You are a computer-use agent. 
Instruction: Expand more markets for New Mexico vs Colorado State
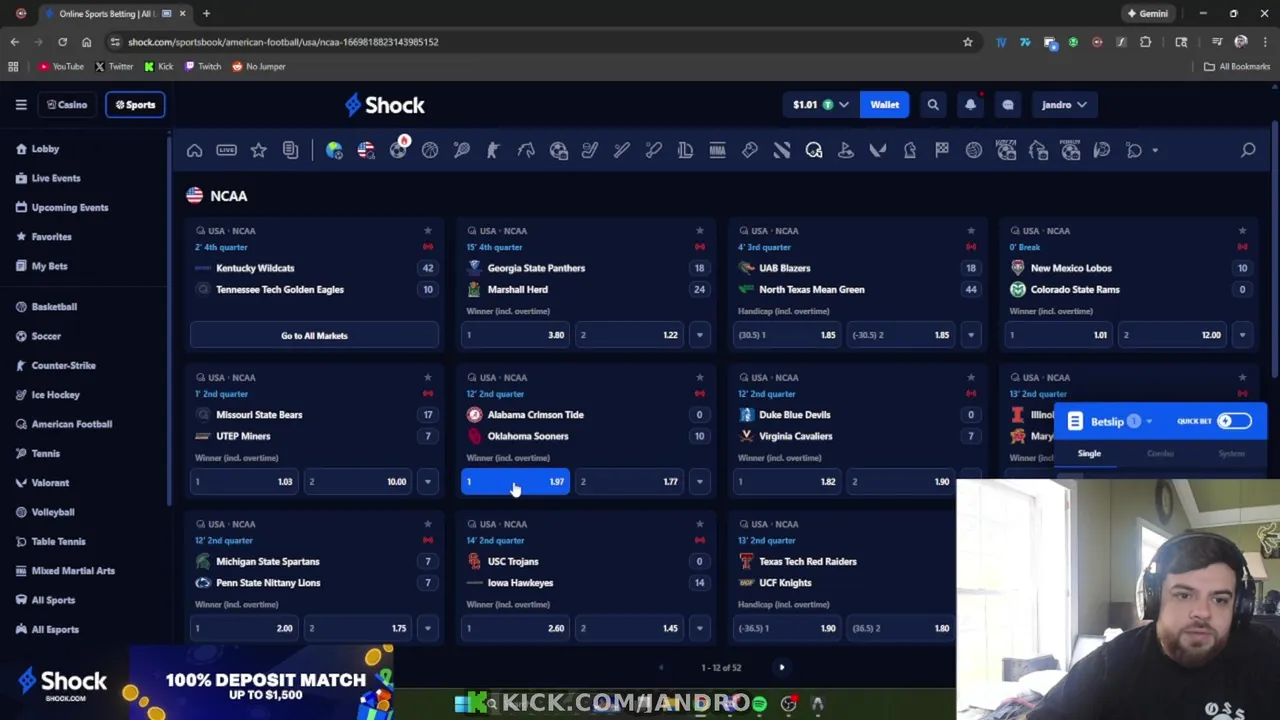[1242, 335]
